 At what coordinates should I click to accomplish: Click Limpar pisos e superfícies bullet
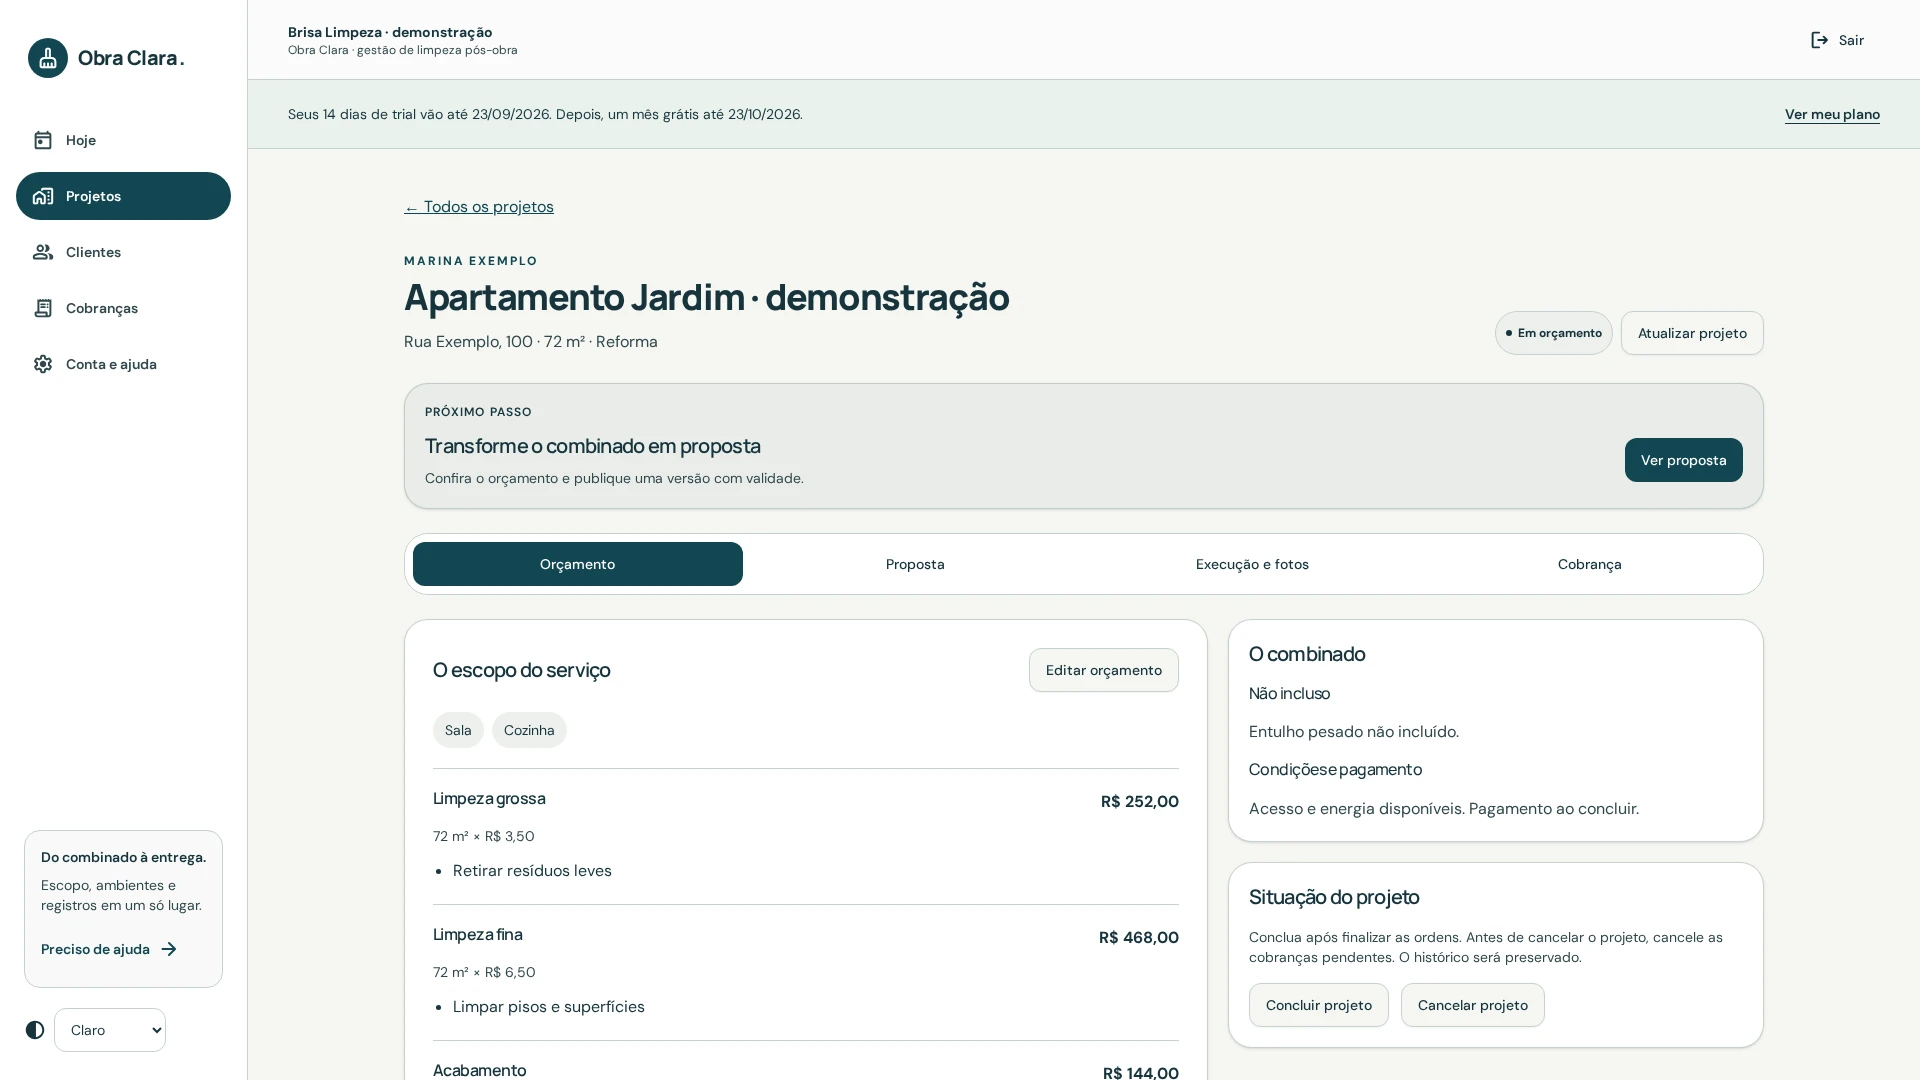[549, 1007]
